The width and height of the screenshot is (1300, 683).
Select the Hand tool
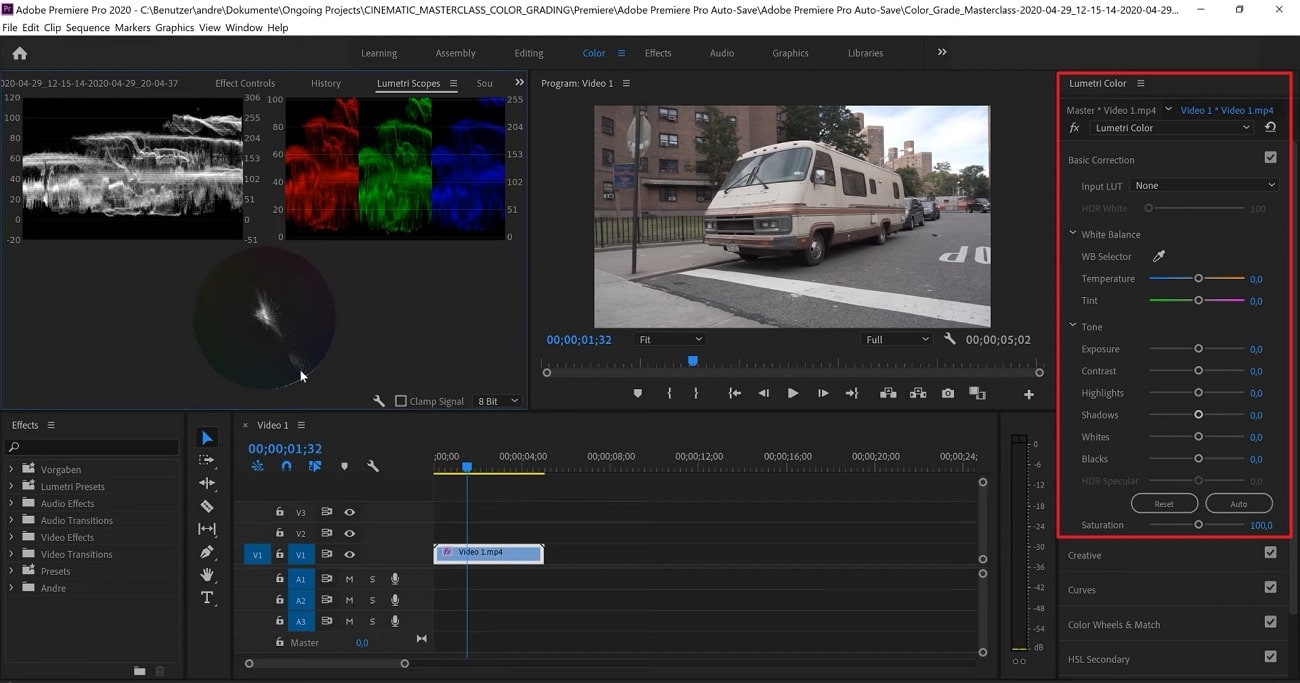[207, 575]
